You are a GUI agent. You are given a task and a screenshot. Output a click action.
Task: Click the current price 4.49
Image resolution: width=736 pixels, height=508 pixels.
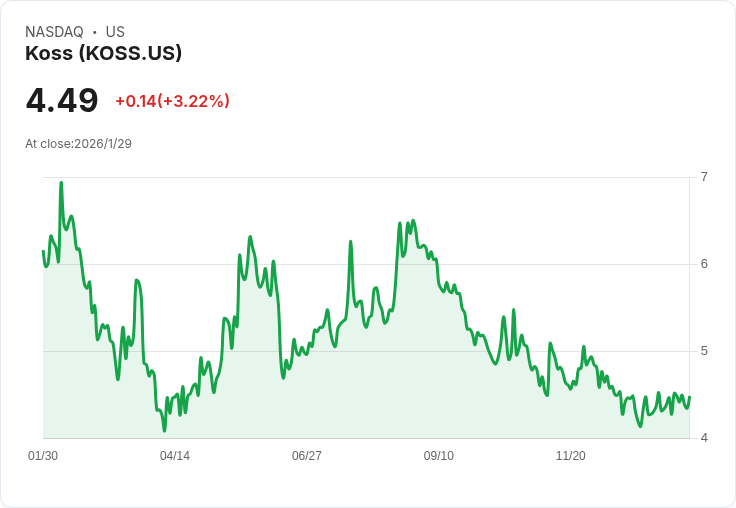[62, 100]
